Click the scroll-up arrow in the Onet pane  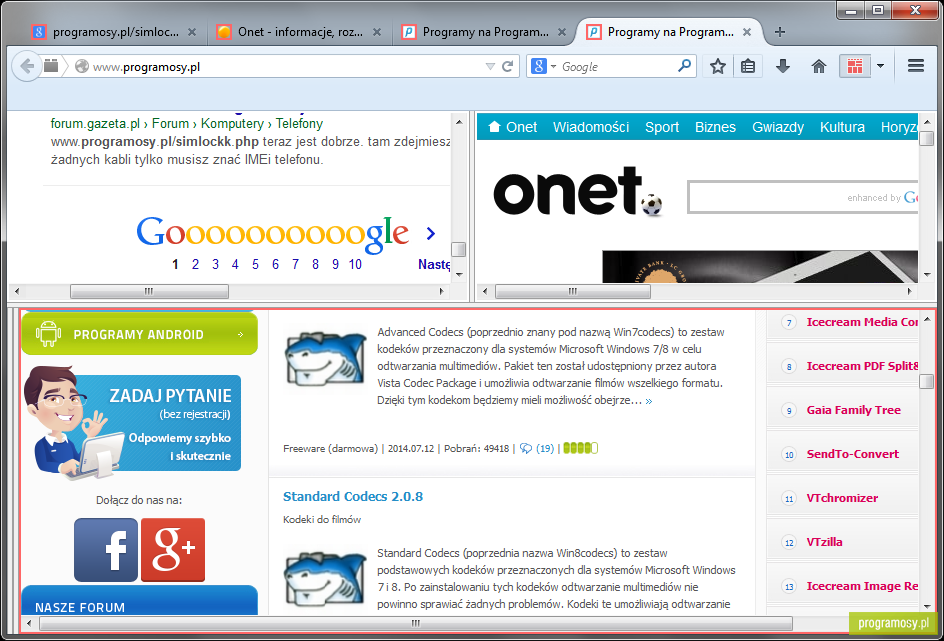point(927,121)
